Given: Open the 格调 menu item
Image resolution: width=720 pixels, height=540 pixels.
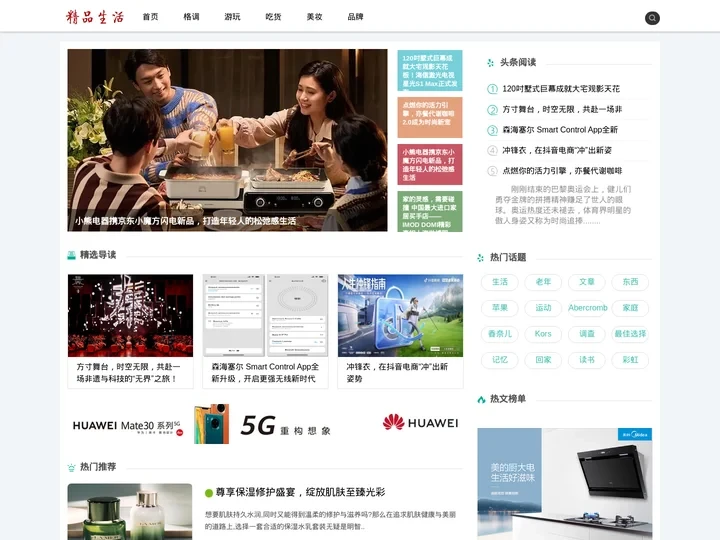Looking at the screenshot, I should pyautogui.click(x=191, y=17).
